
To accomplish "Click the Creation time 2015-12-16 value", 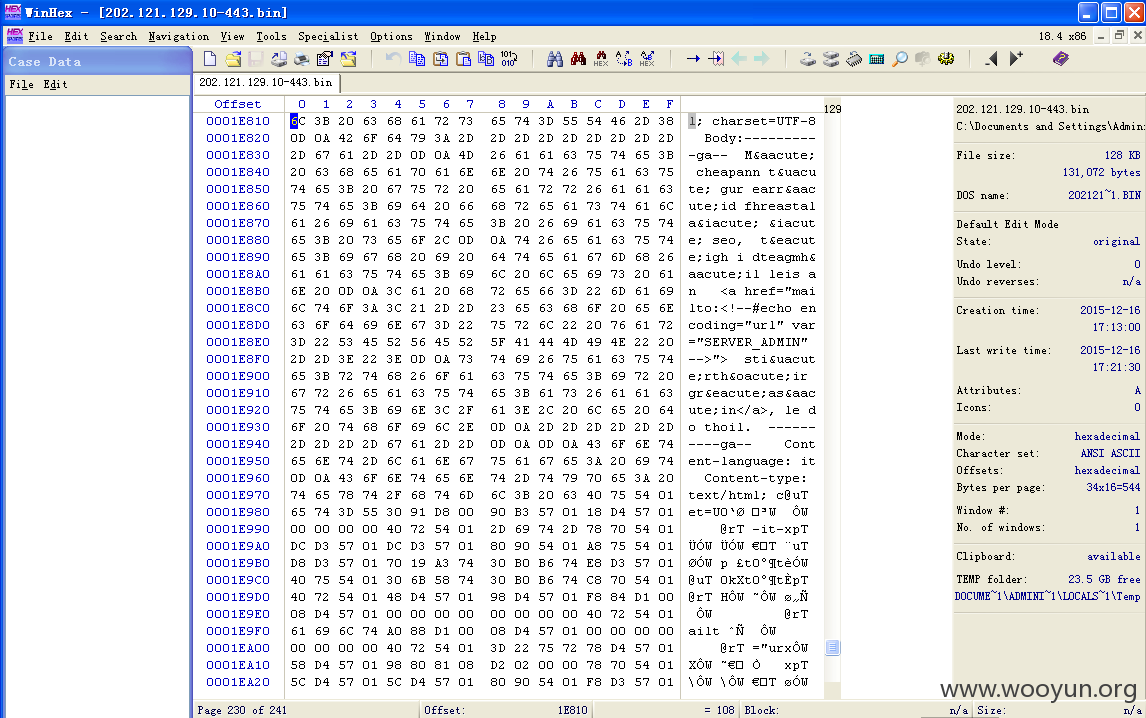I will [x=1109, y=311].
